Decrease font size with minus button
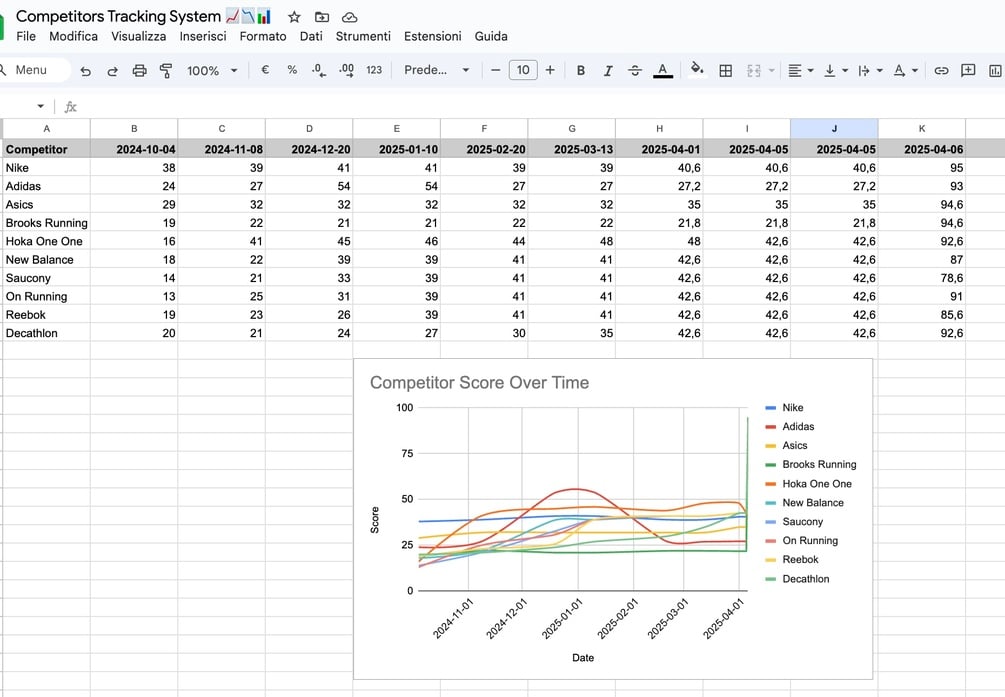The width and height of the screenshot is (1005, 697). click(495, 70)
